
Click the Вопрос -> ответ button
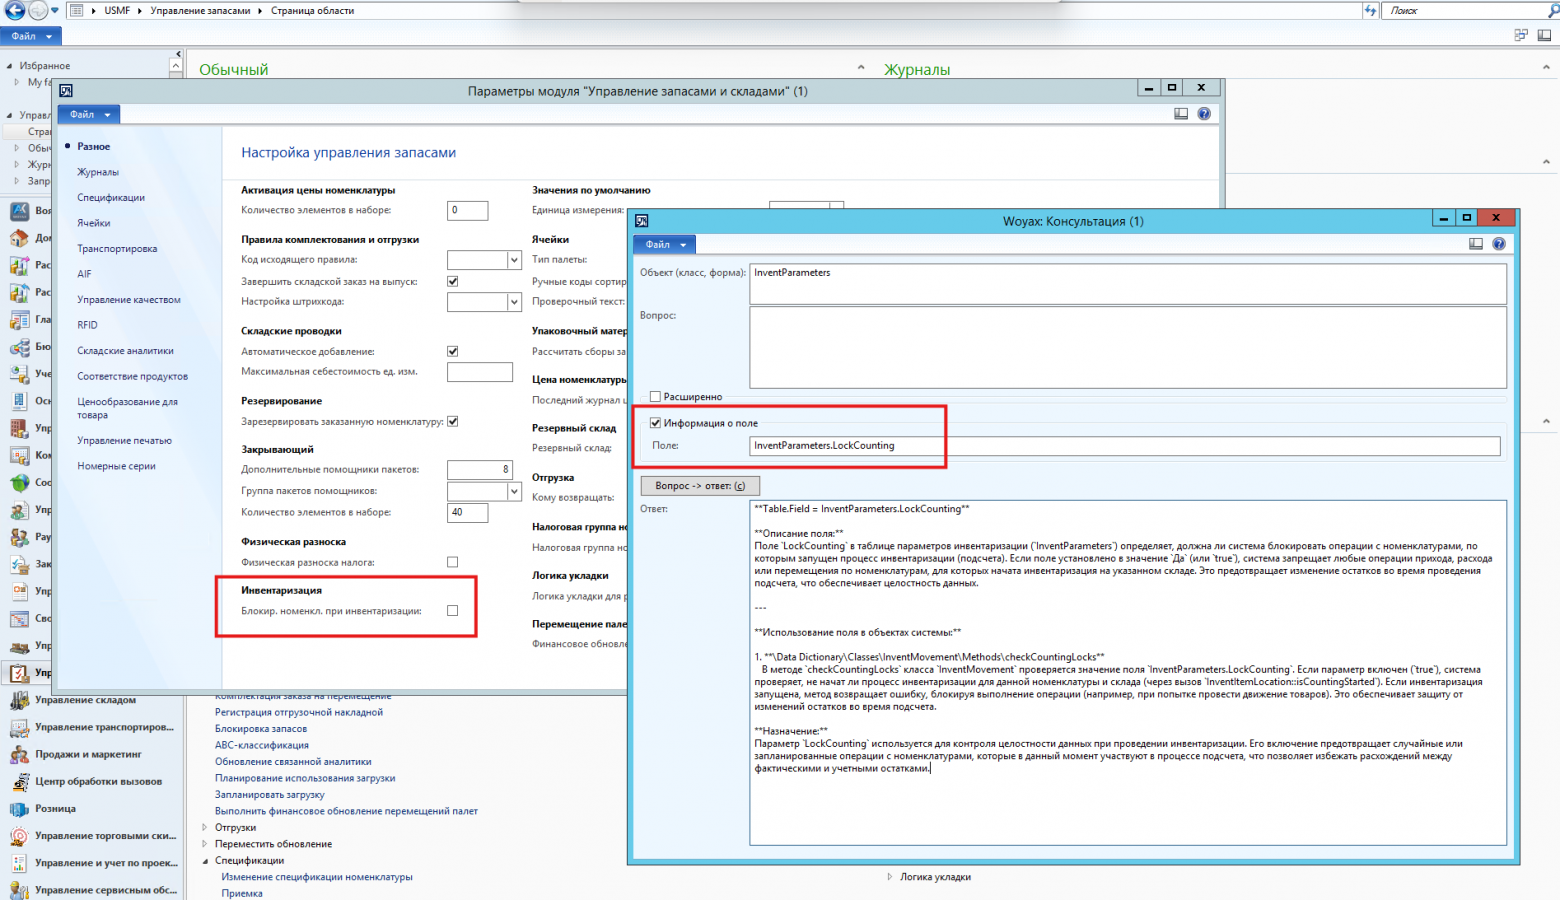[700, 486]
